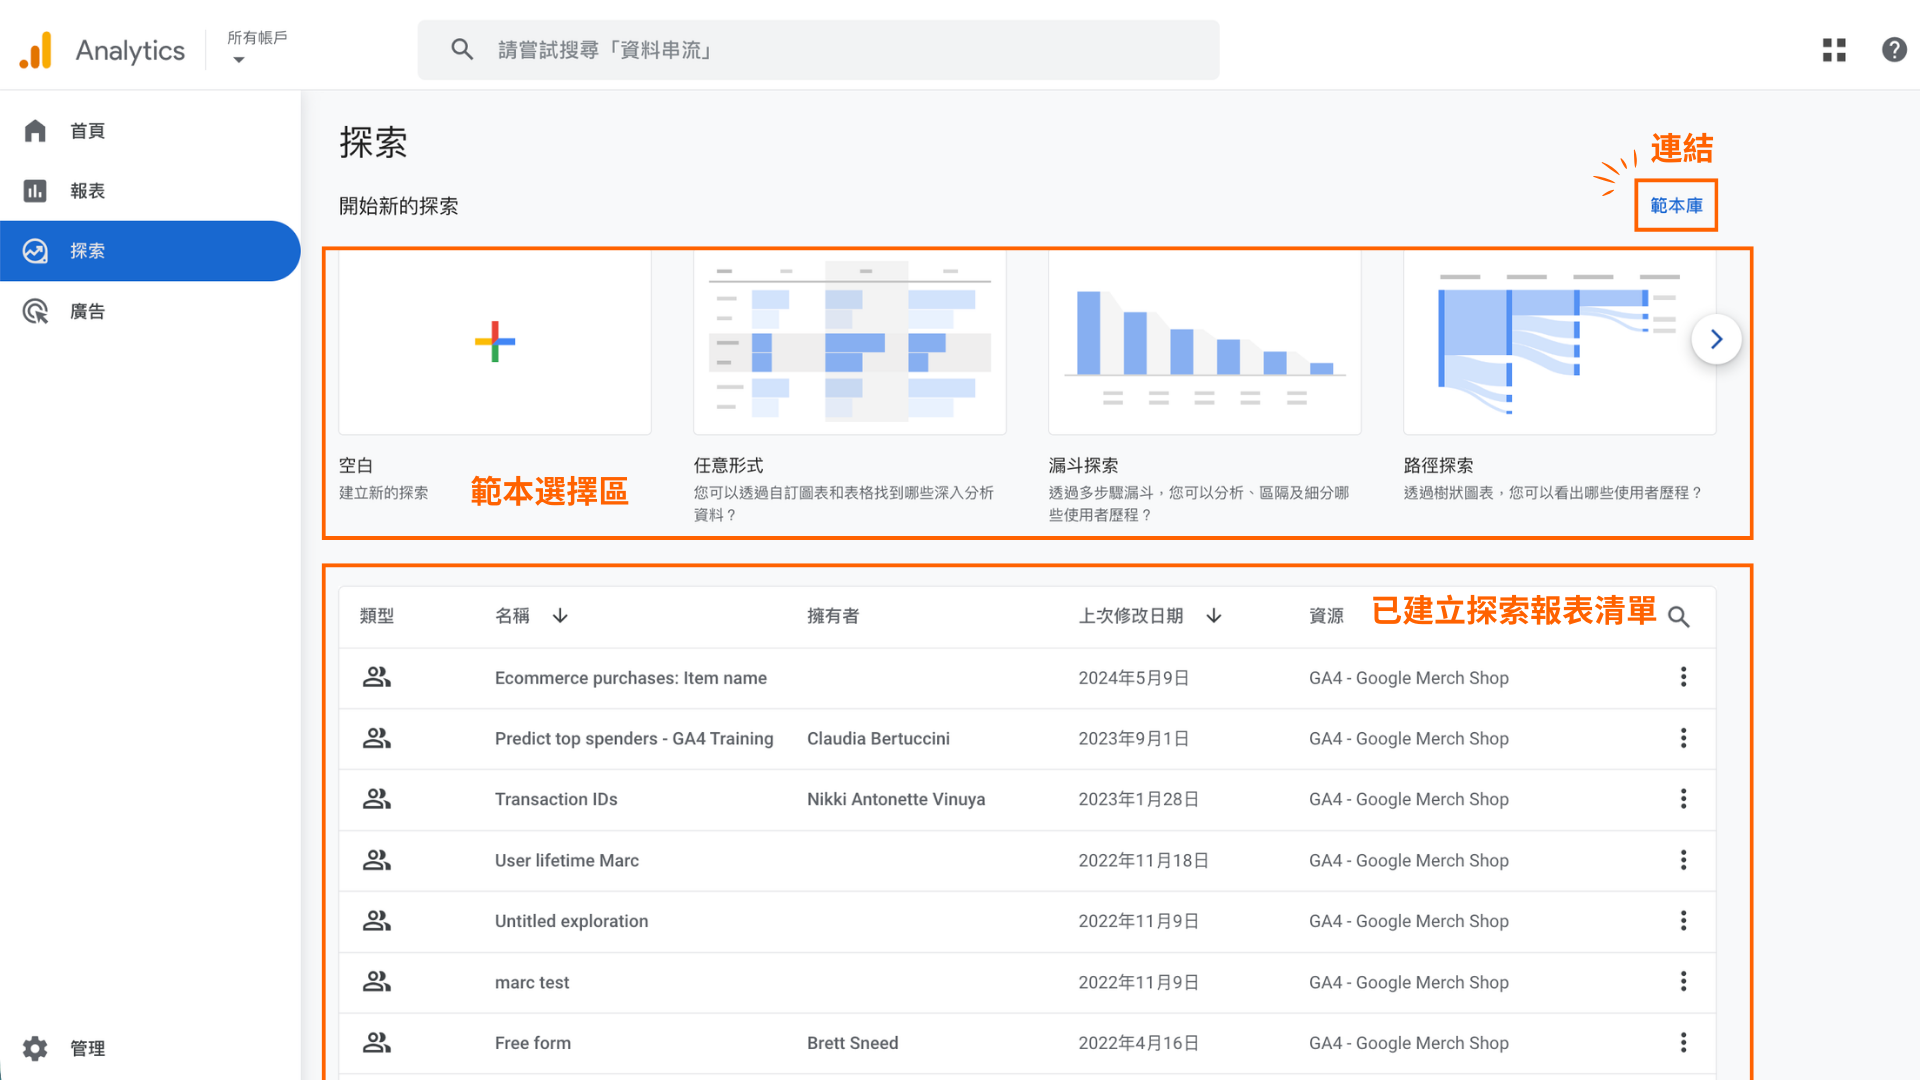Click shared icon on Ecommerce purchases row
Screen dimensions: 1920x1080
click(x=376, y=678)
